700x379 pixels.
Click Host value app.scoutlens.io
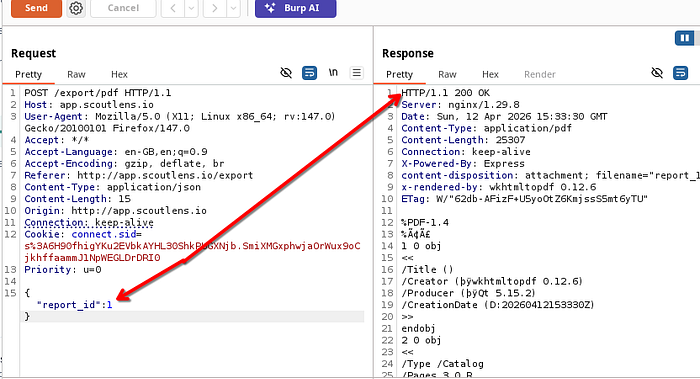[107, 105]
